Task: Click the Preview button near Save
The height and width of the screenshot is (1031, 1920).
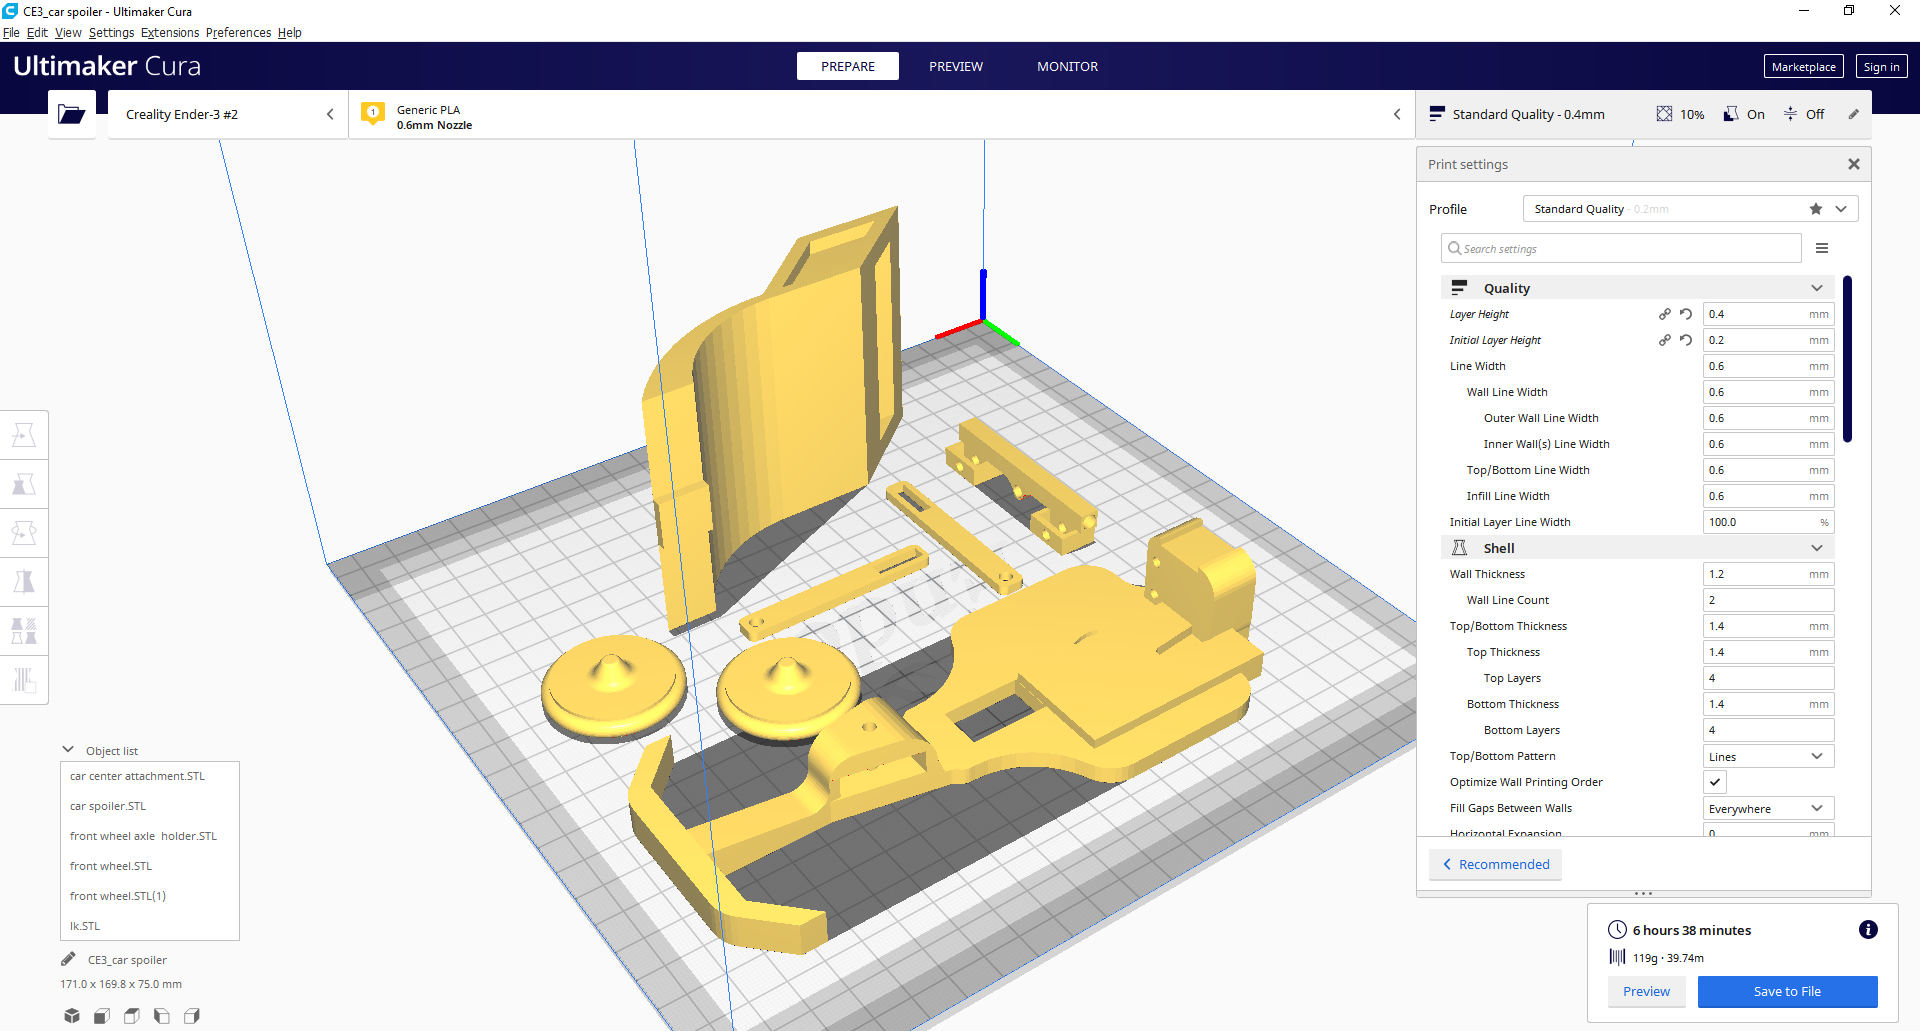Action: pyautogui.click(x=1646, y=991)
